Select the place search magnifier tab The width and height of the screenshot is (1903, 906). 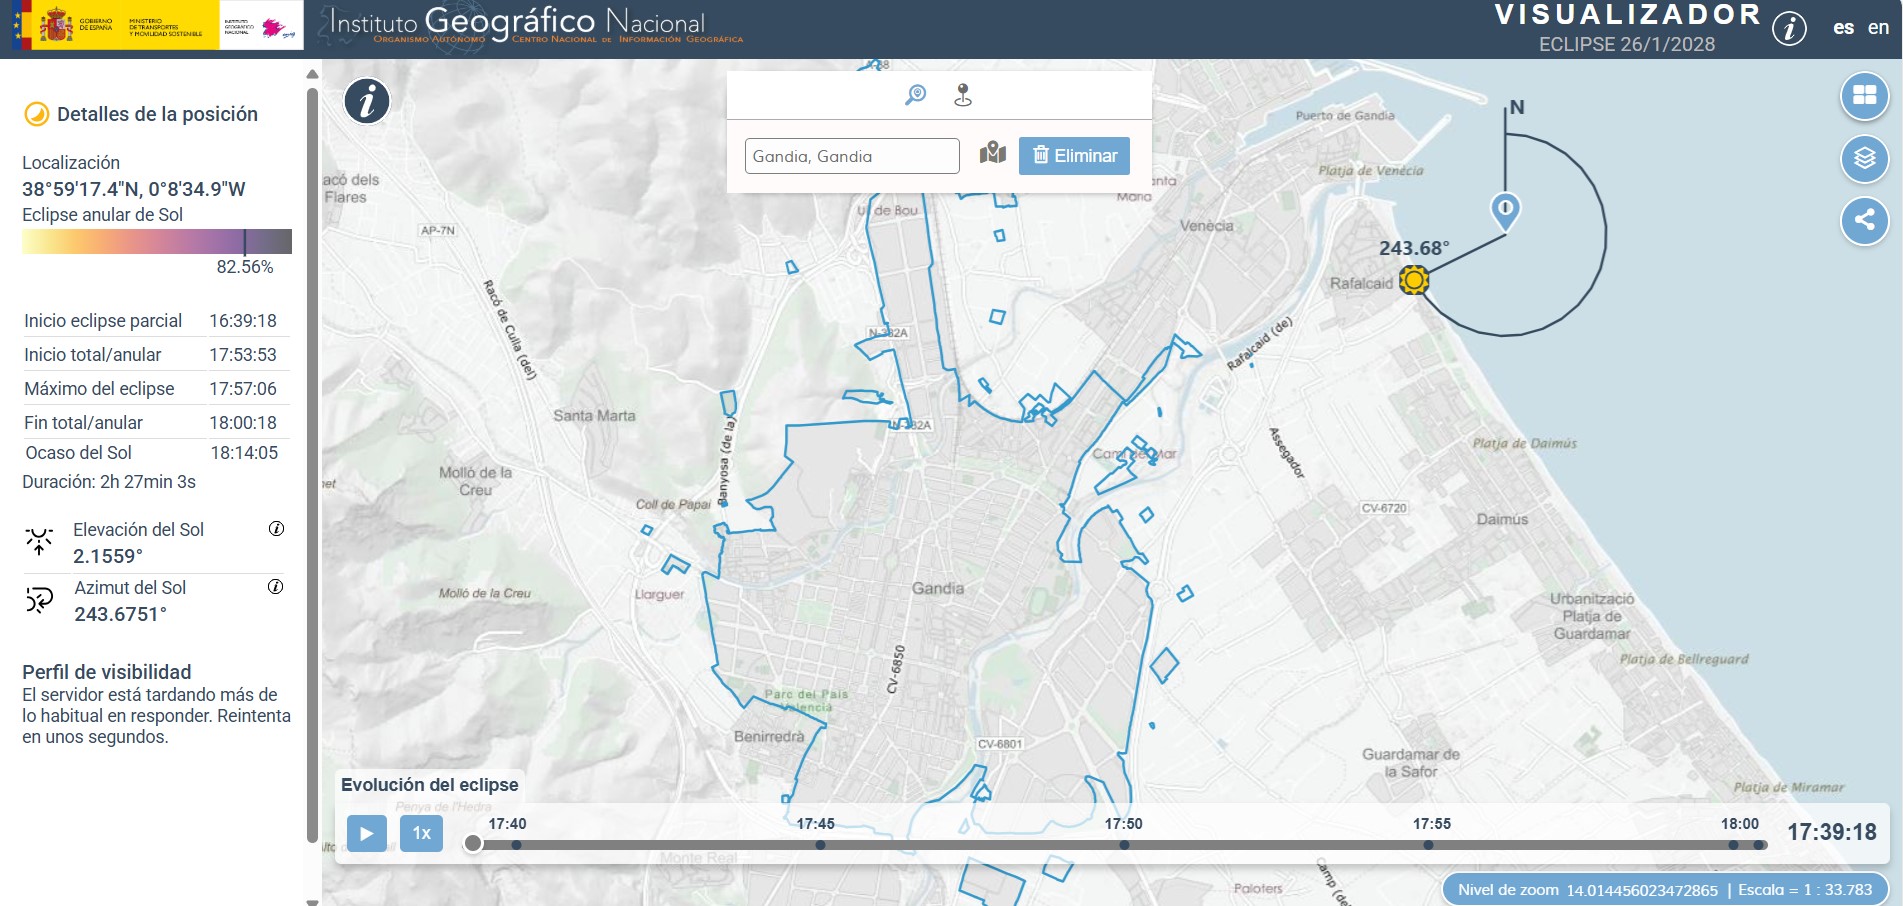coord(915,95)
